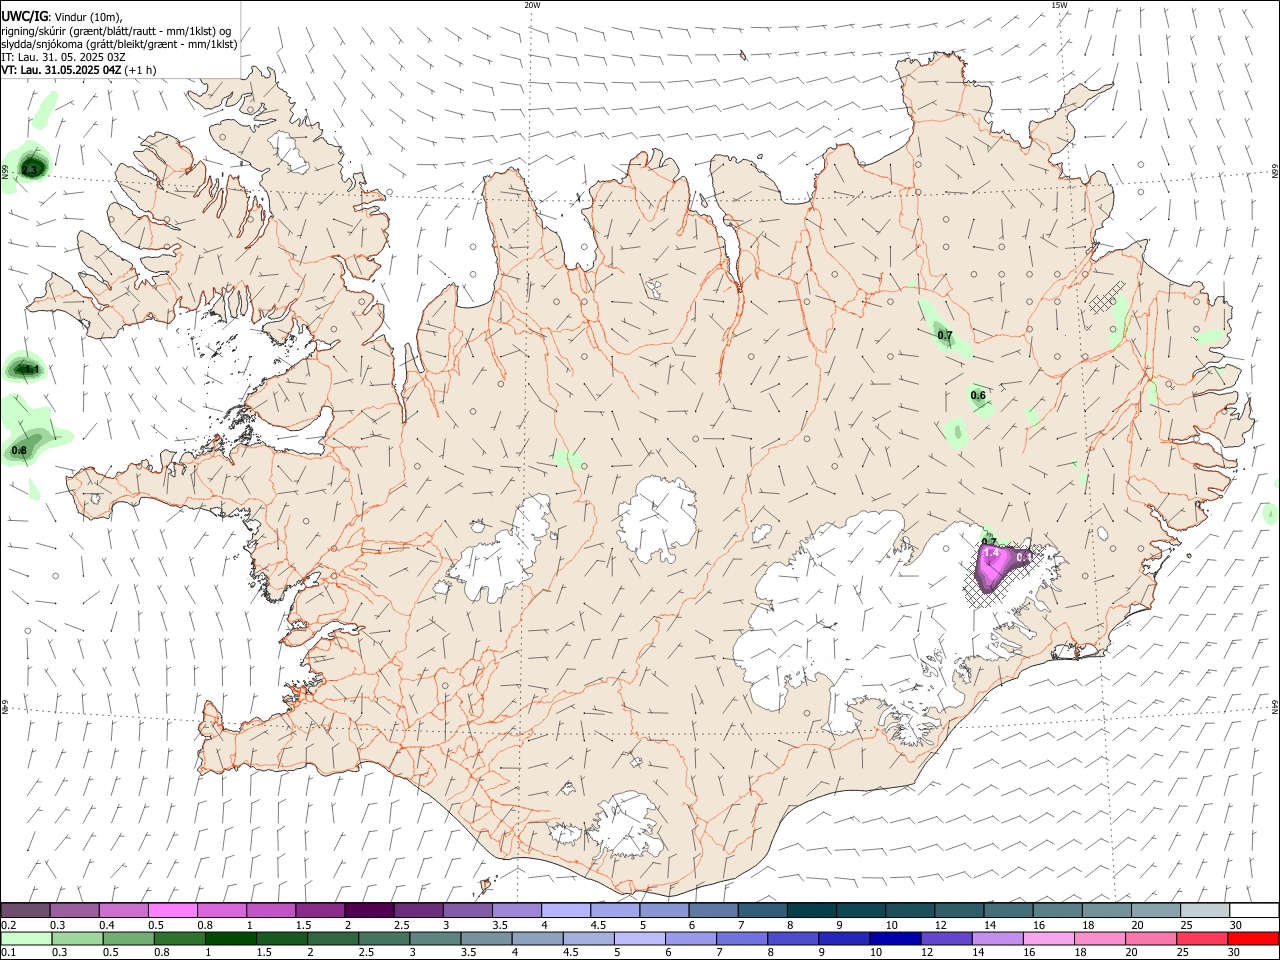Select the rain legend swatch starting at 0.3
The width and height of the screenshot is (1280, 960).
coord(78,939)
